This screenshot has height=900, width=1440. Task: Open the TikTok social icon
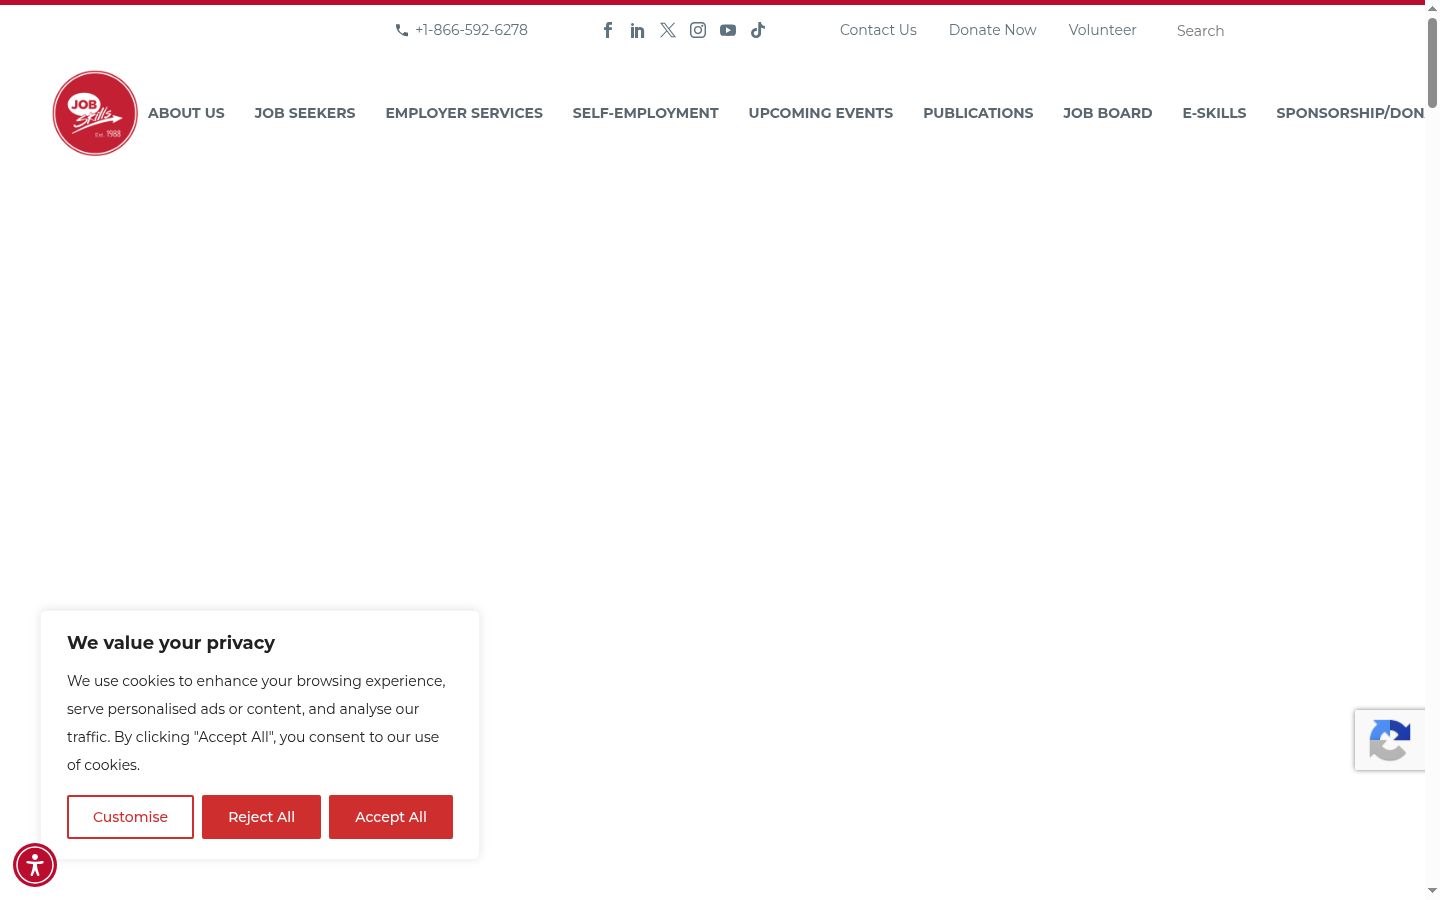point(758,30)
